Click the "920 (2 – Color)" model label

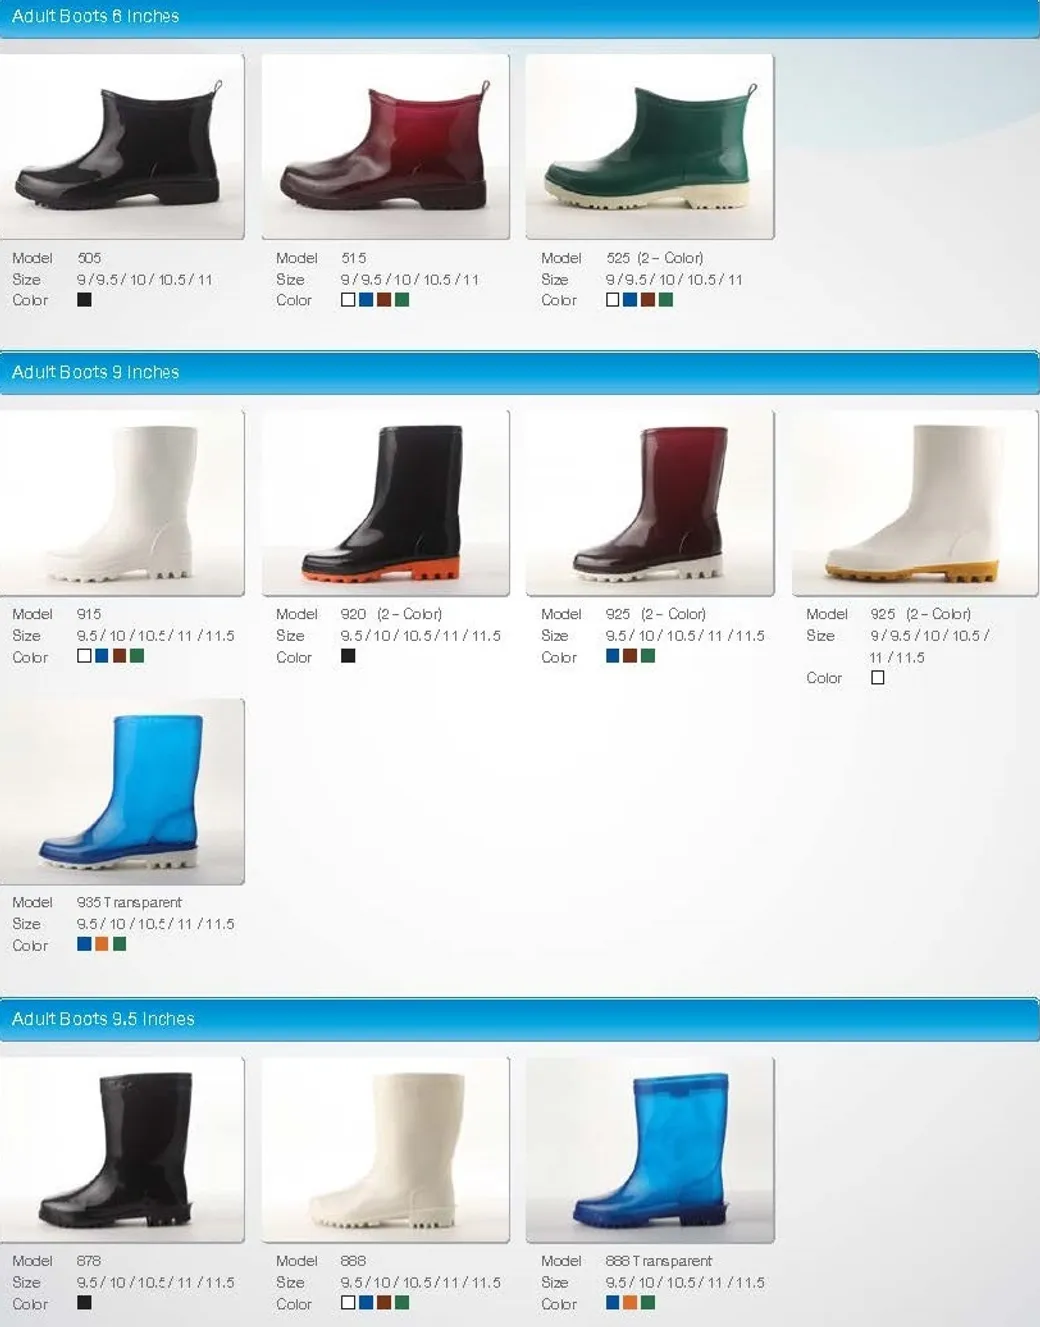[x=391, y=614]
